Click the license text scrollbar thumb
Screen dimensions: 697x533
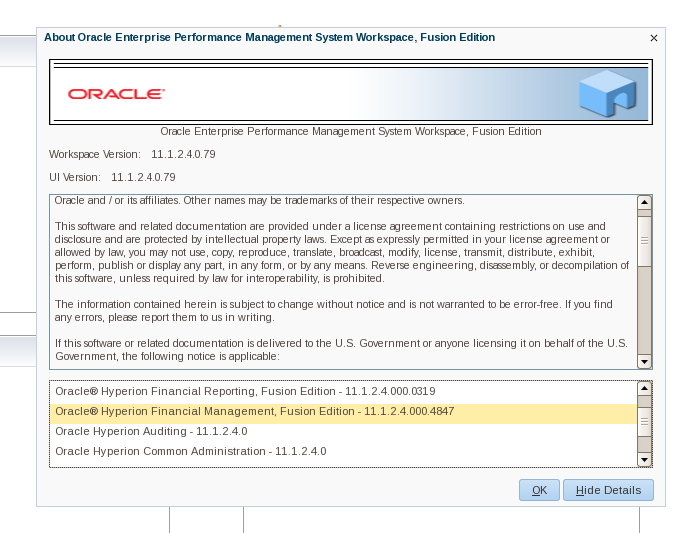pyautogui.click(x=644, y=241)
